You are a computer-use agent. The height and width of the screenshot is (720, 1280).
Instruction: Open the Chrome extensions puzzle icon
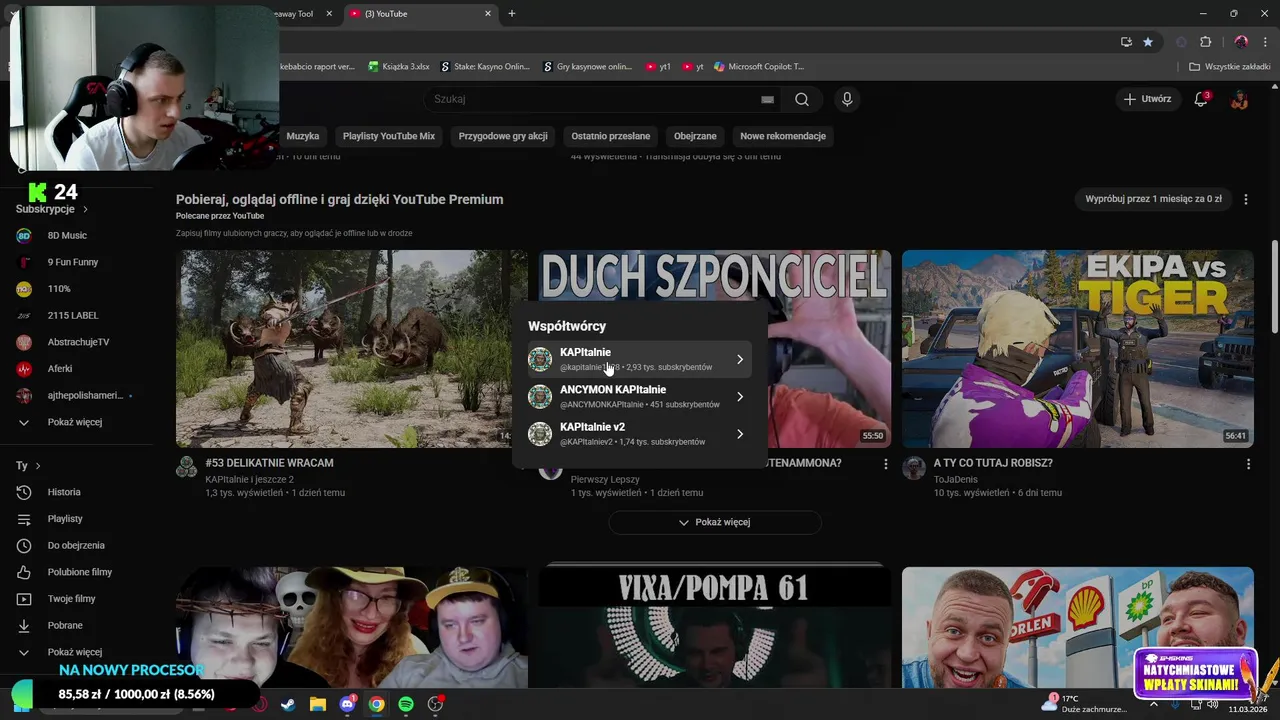[1205, 42]
